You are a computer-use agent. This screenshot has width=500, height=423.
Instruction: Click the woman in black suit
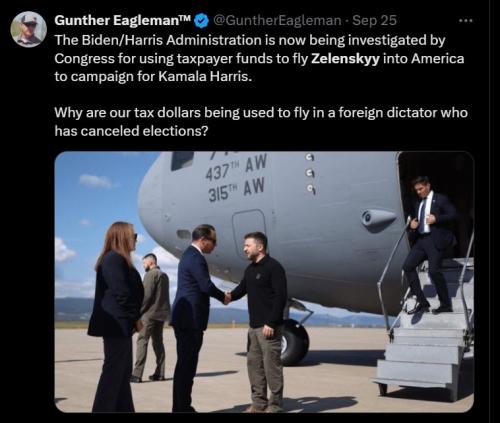coord(115,317)
